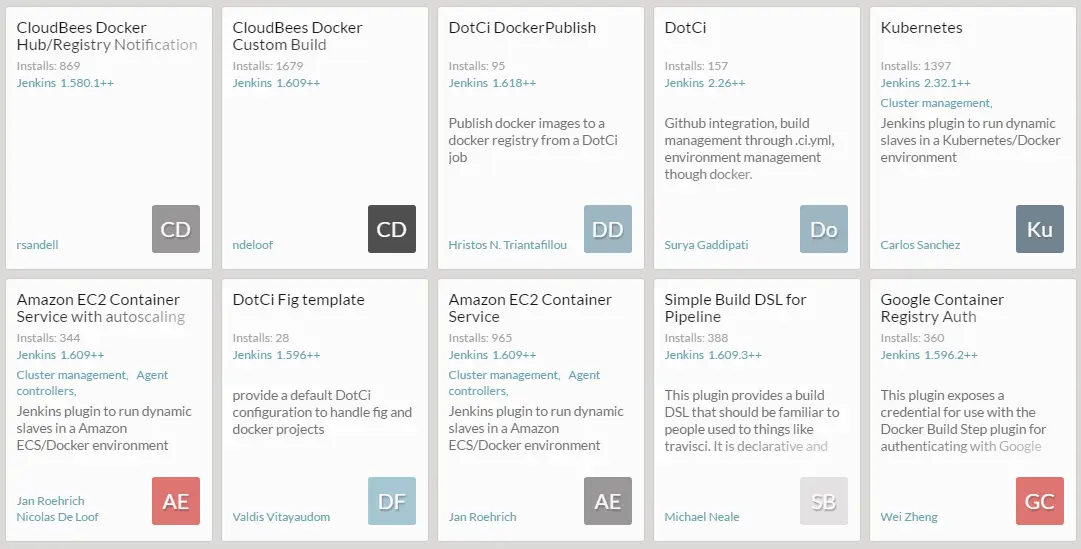
Task: Click the gray AE icon on Amazon EC2 Container Service
Action: pyautogui.click(x=608, y=501)
